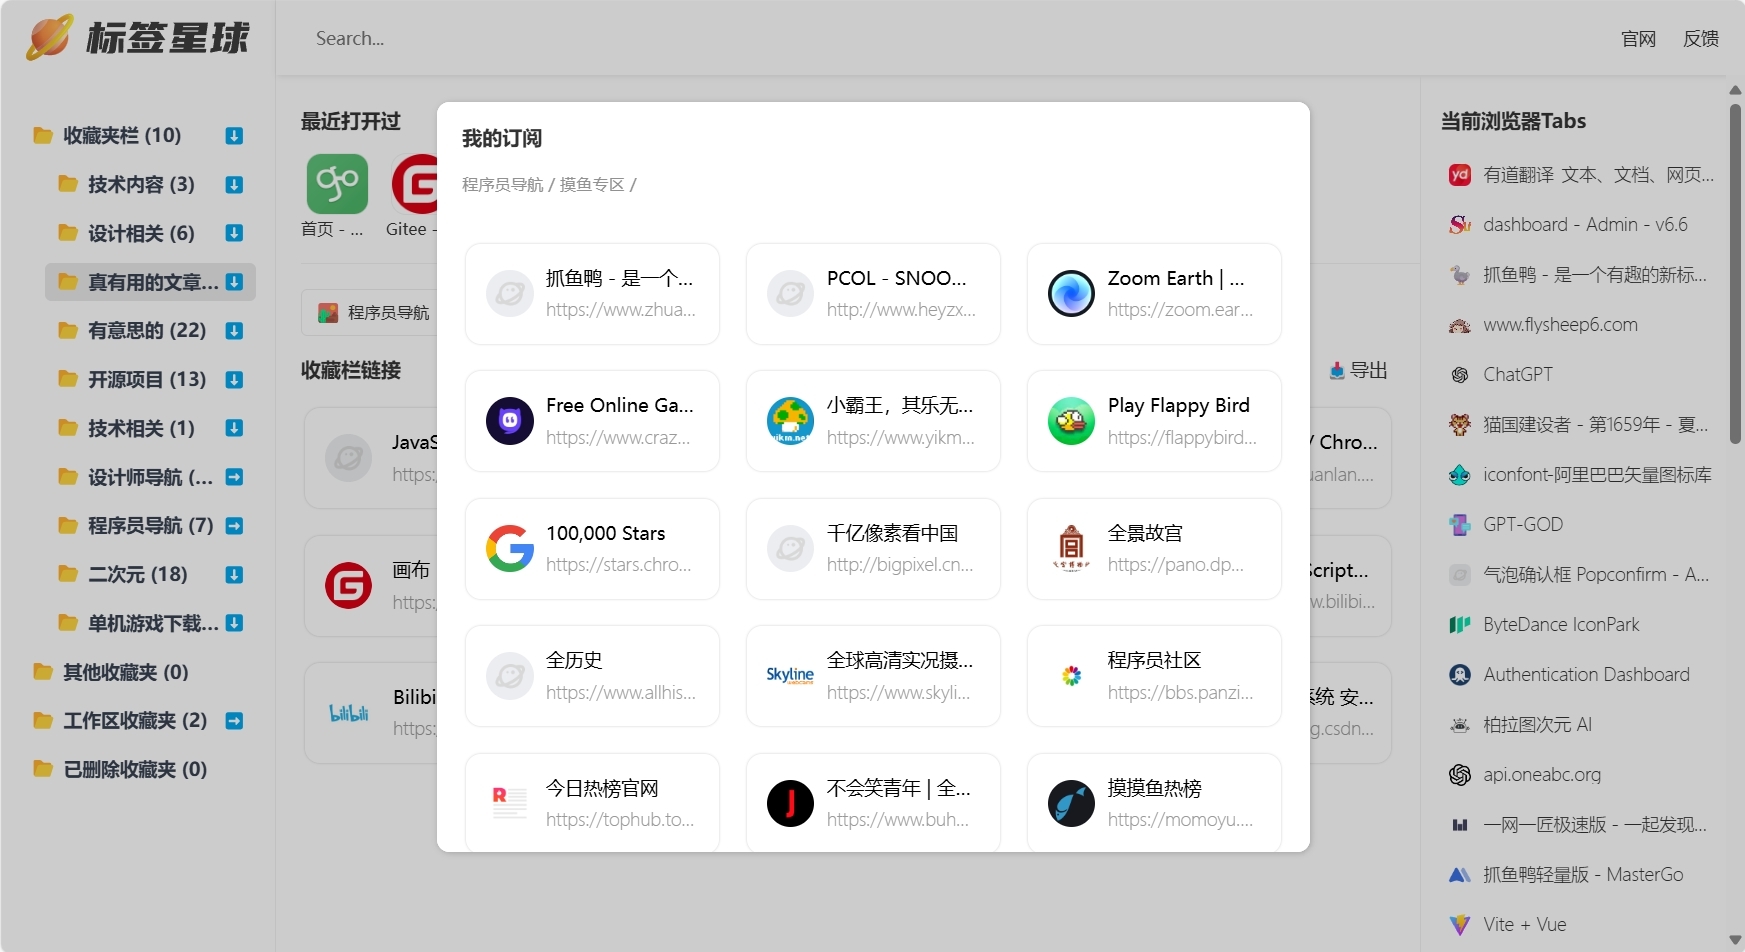Open the Play Flappy Bird icon

(x=1071, y=421)
